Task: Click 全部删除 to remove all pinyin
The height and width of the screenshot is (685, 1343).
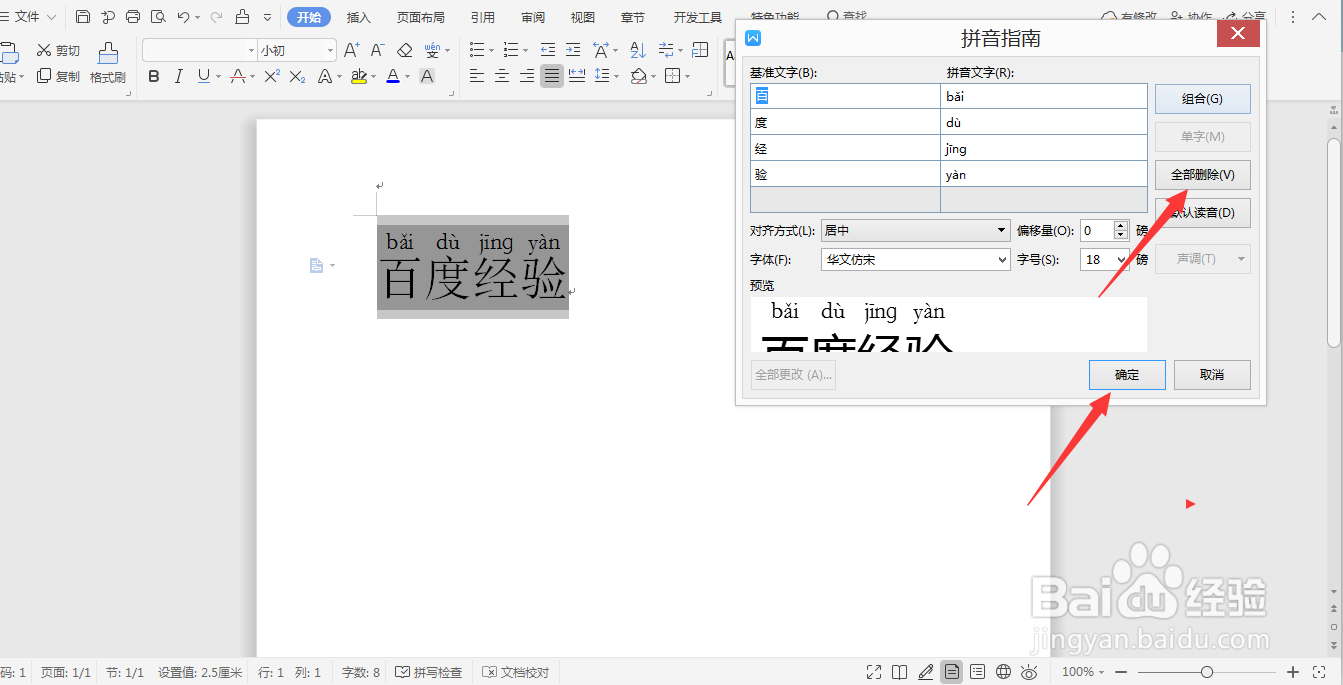Action: [1201, 174]
